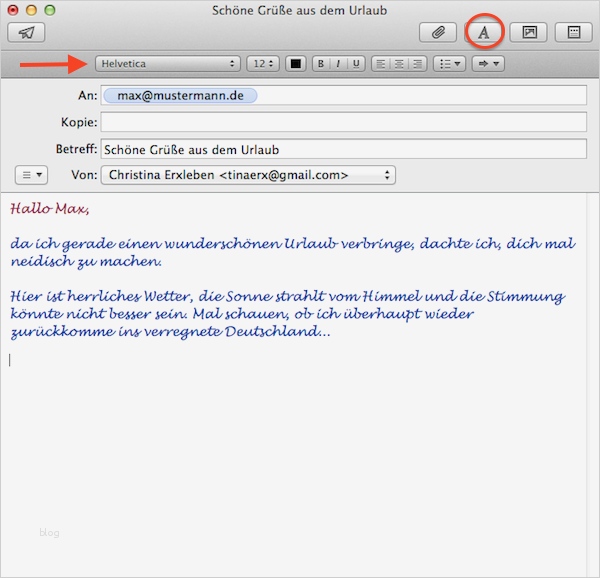Center the text alignment
This screenshot has height=578, width=600.
tap(399, 64)
